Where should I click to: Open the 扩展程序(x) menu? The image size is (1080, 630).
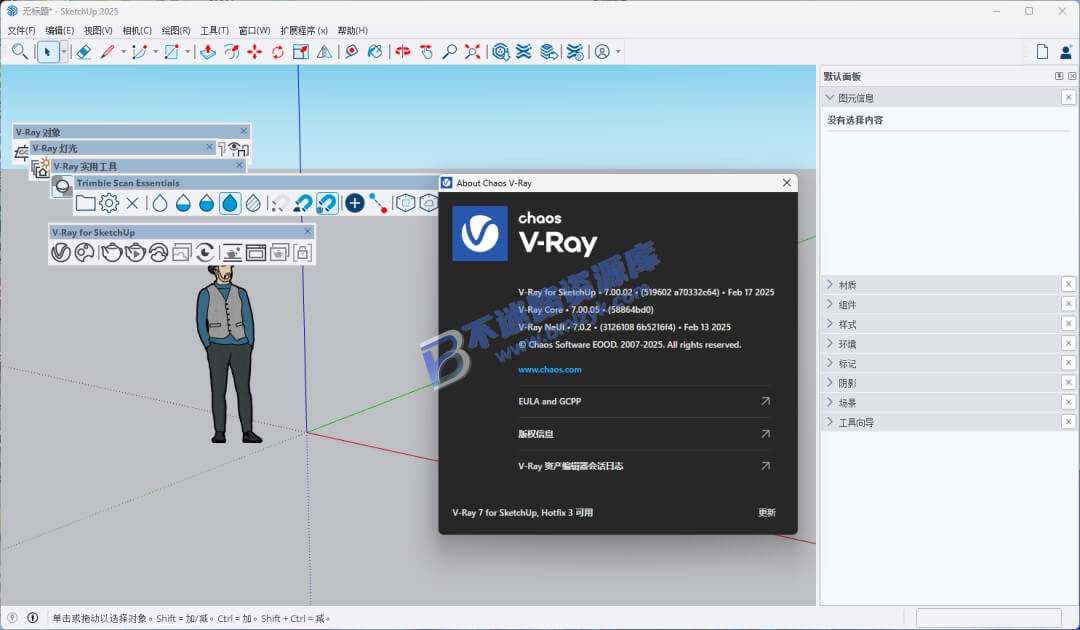[x=304, y=30]
